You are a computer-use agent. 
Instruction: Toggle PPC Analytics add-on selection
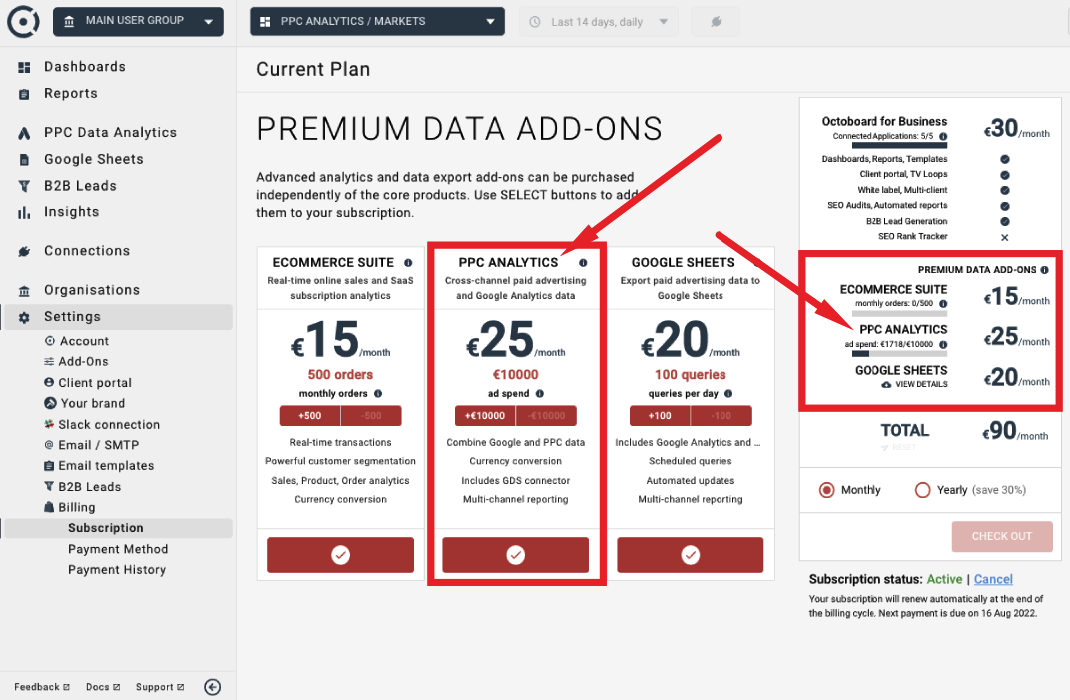(516, 555)
